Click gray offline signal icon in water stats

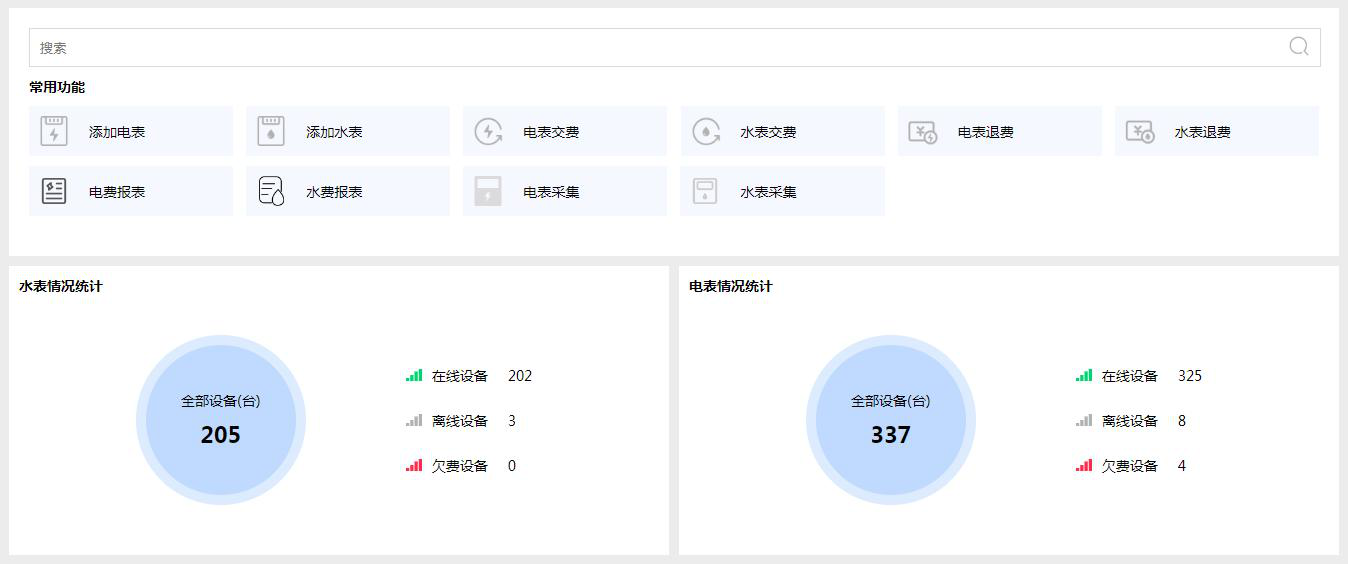[x=414, y=420]
